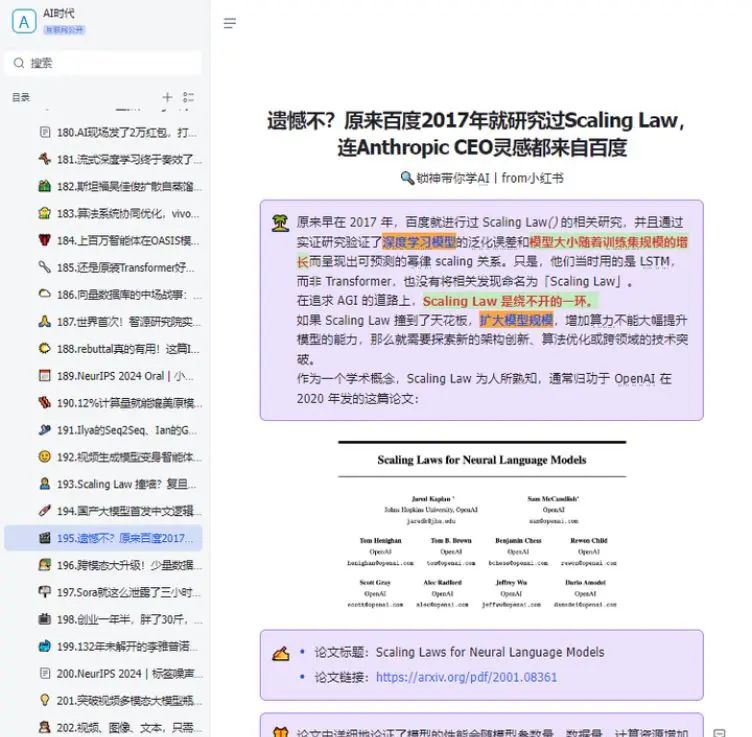
Task: Open document 189.NeurIPS 2024 Oral
Action: point(103,375)
